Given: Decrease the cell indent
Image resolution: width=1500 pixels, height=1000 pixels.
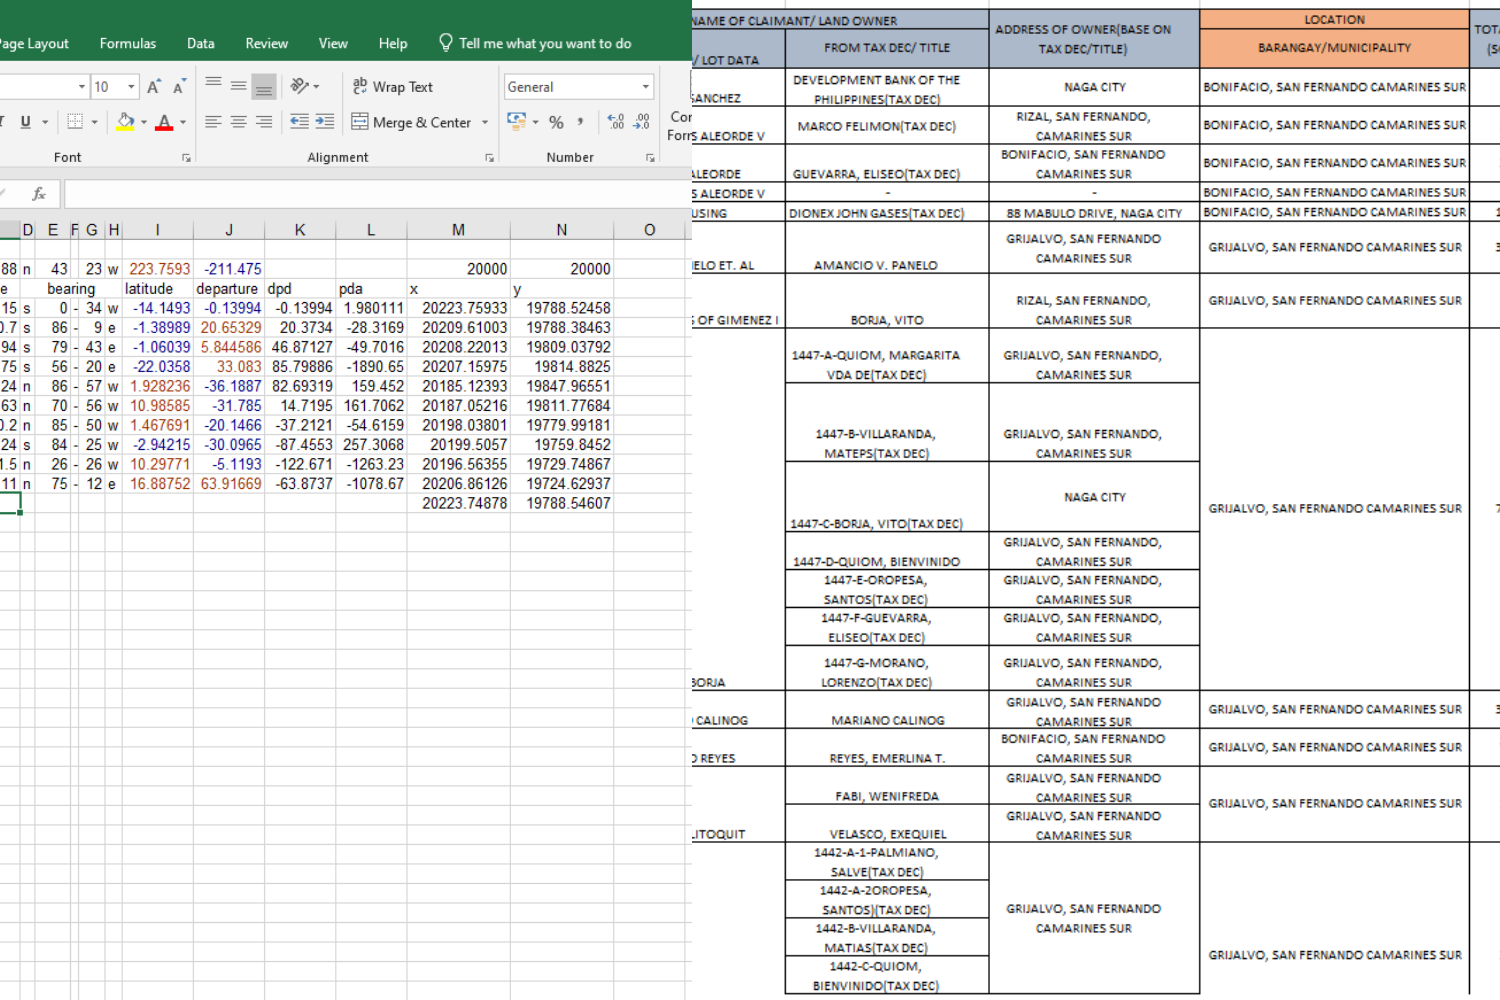Looking at the screenshot, I should (x=299, y=122).
